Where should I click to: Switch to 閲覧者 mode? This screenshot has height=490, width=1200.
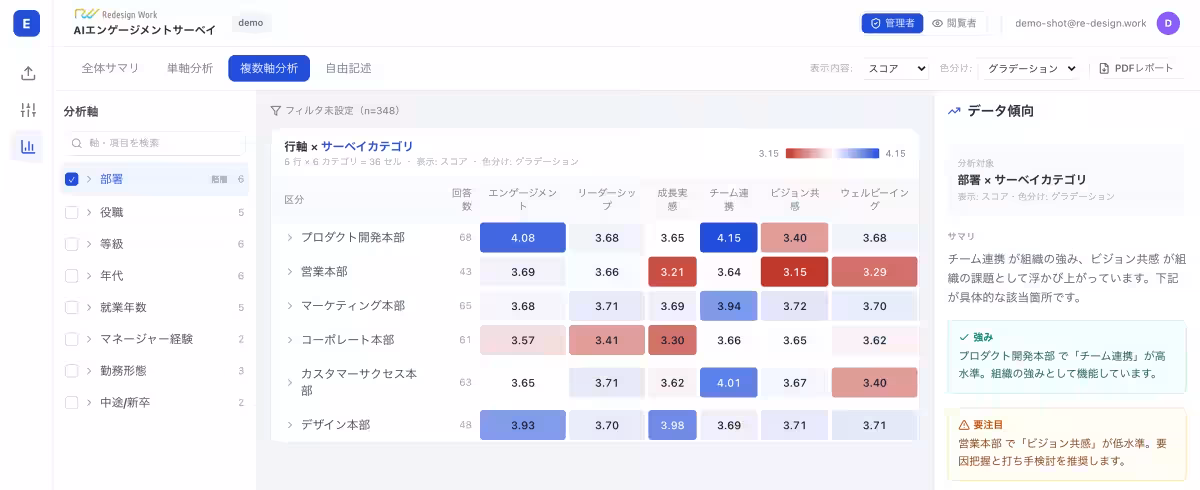pyautogui.click(x=954, y=23)
